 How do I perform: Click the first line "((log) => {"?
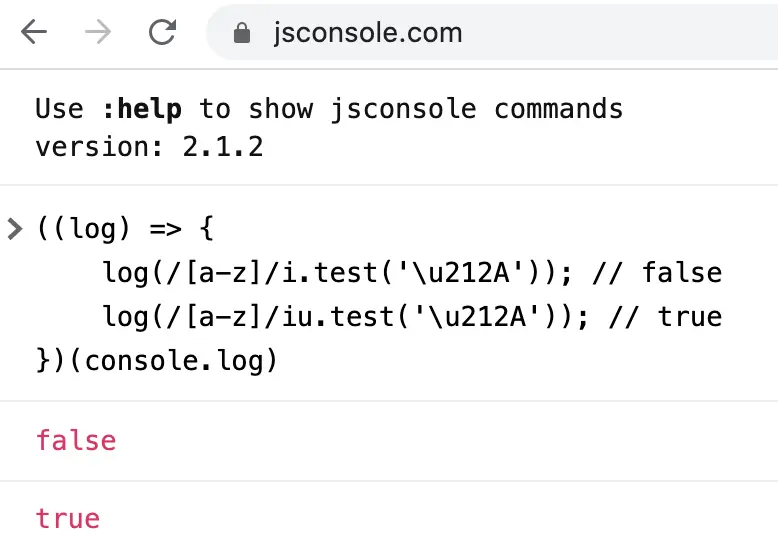125,229
